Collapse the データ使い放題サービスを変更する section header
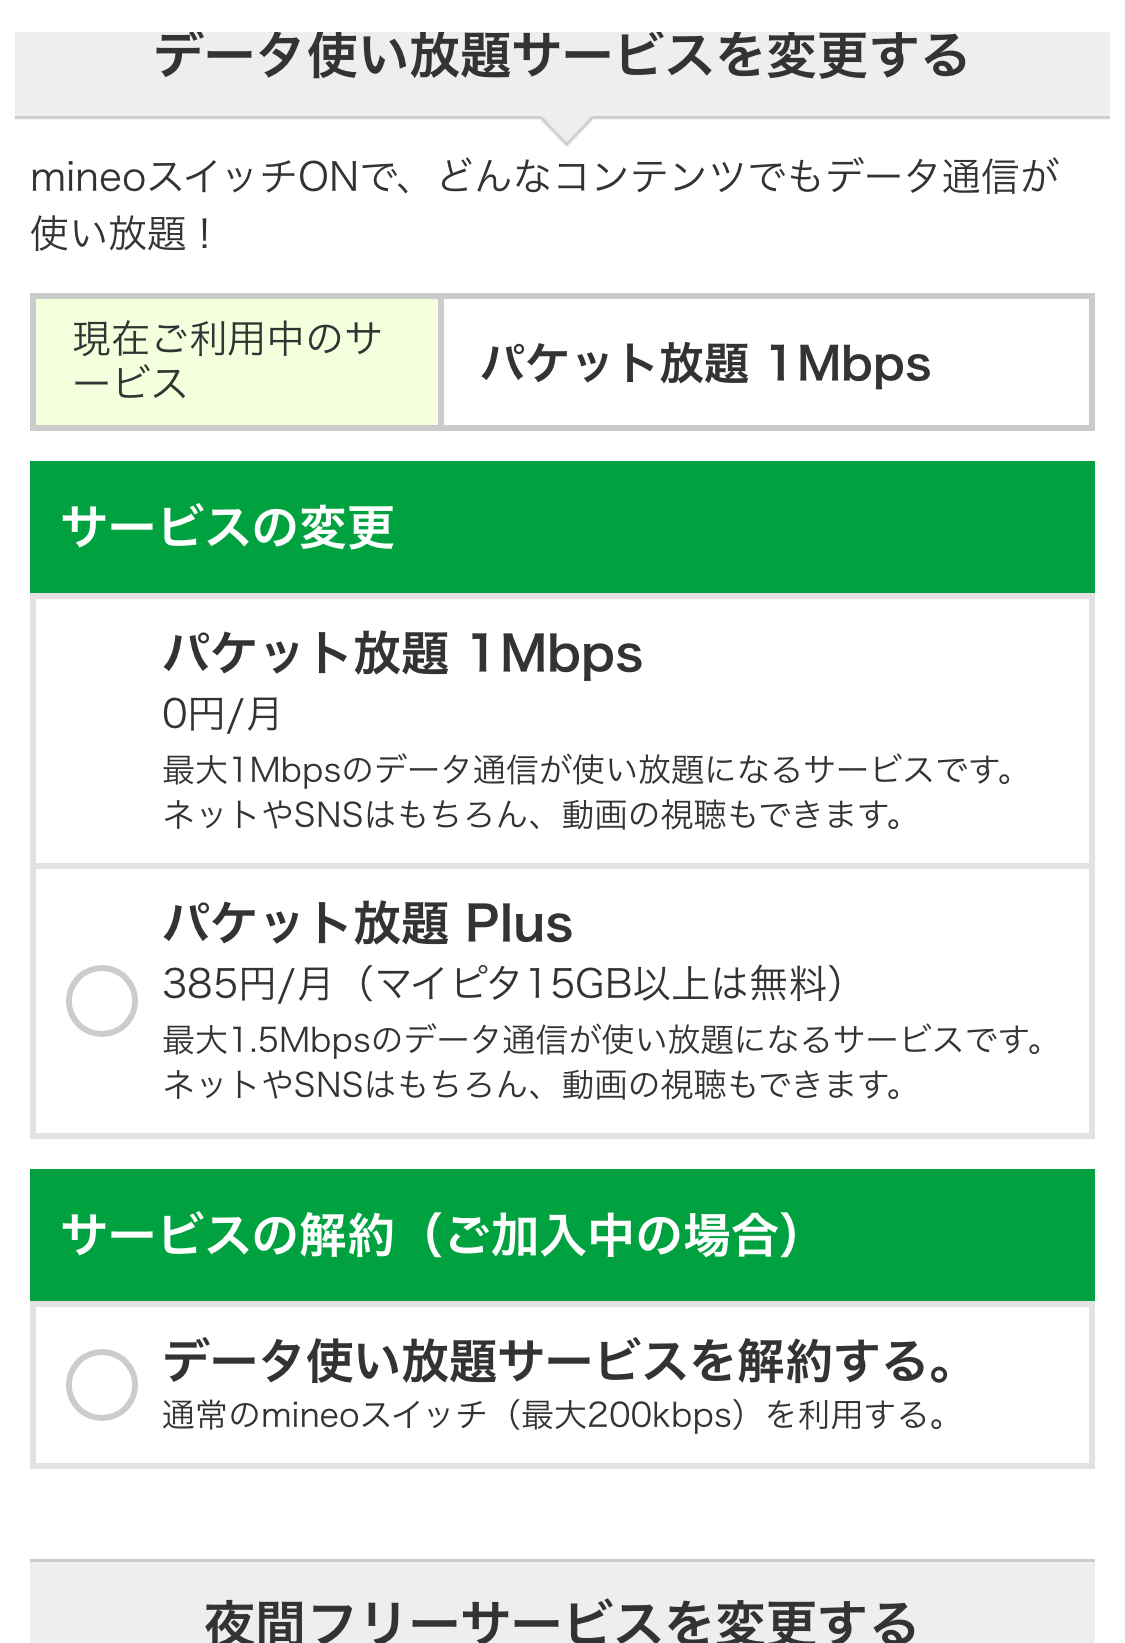Viewport: 1125px width, 1643px height. (x=562, y=58)
